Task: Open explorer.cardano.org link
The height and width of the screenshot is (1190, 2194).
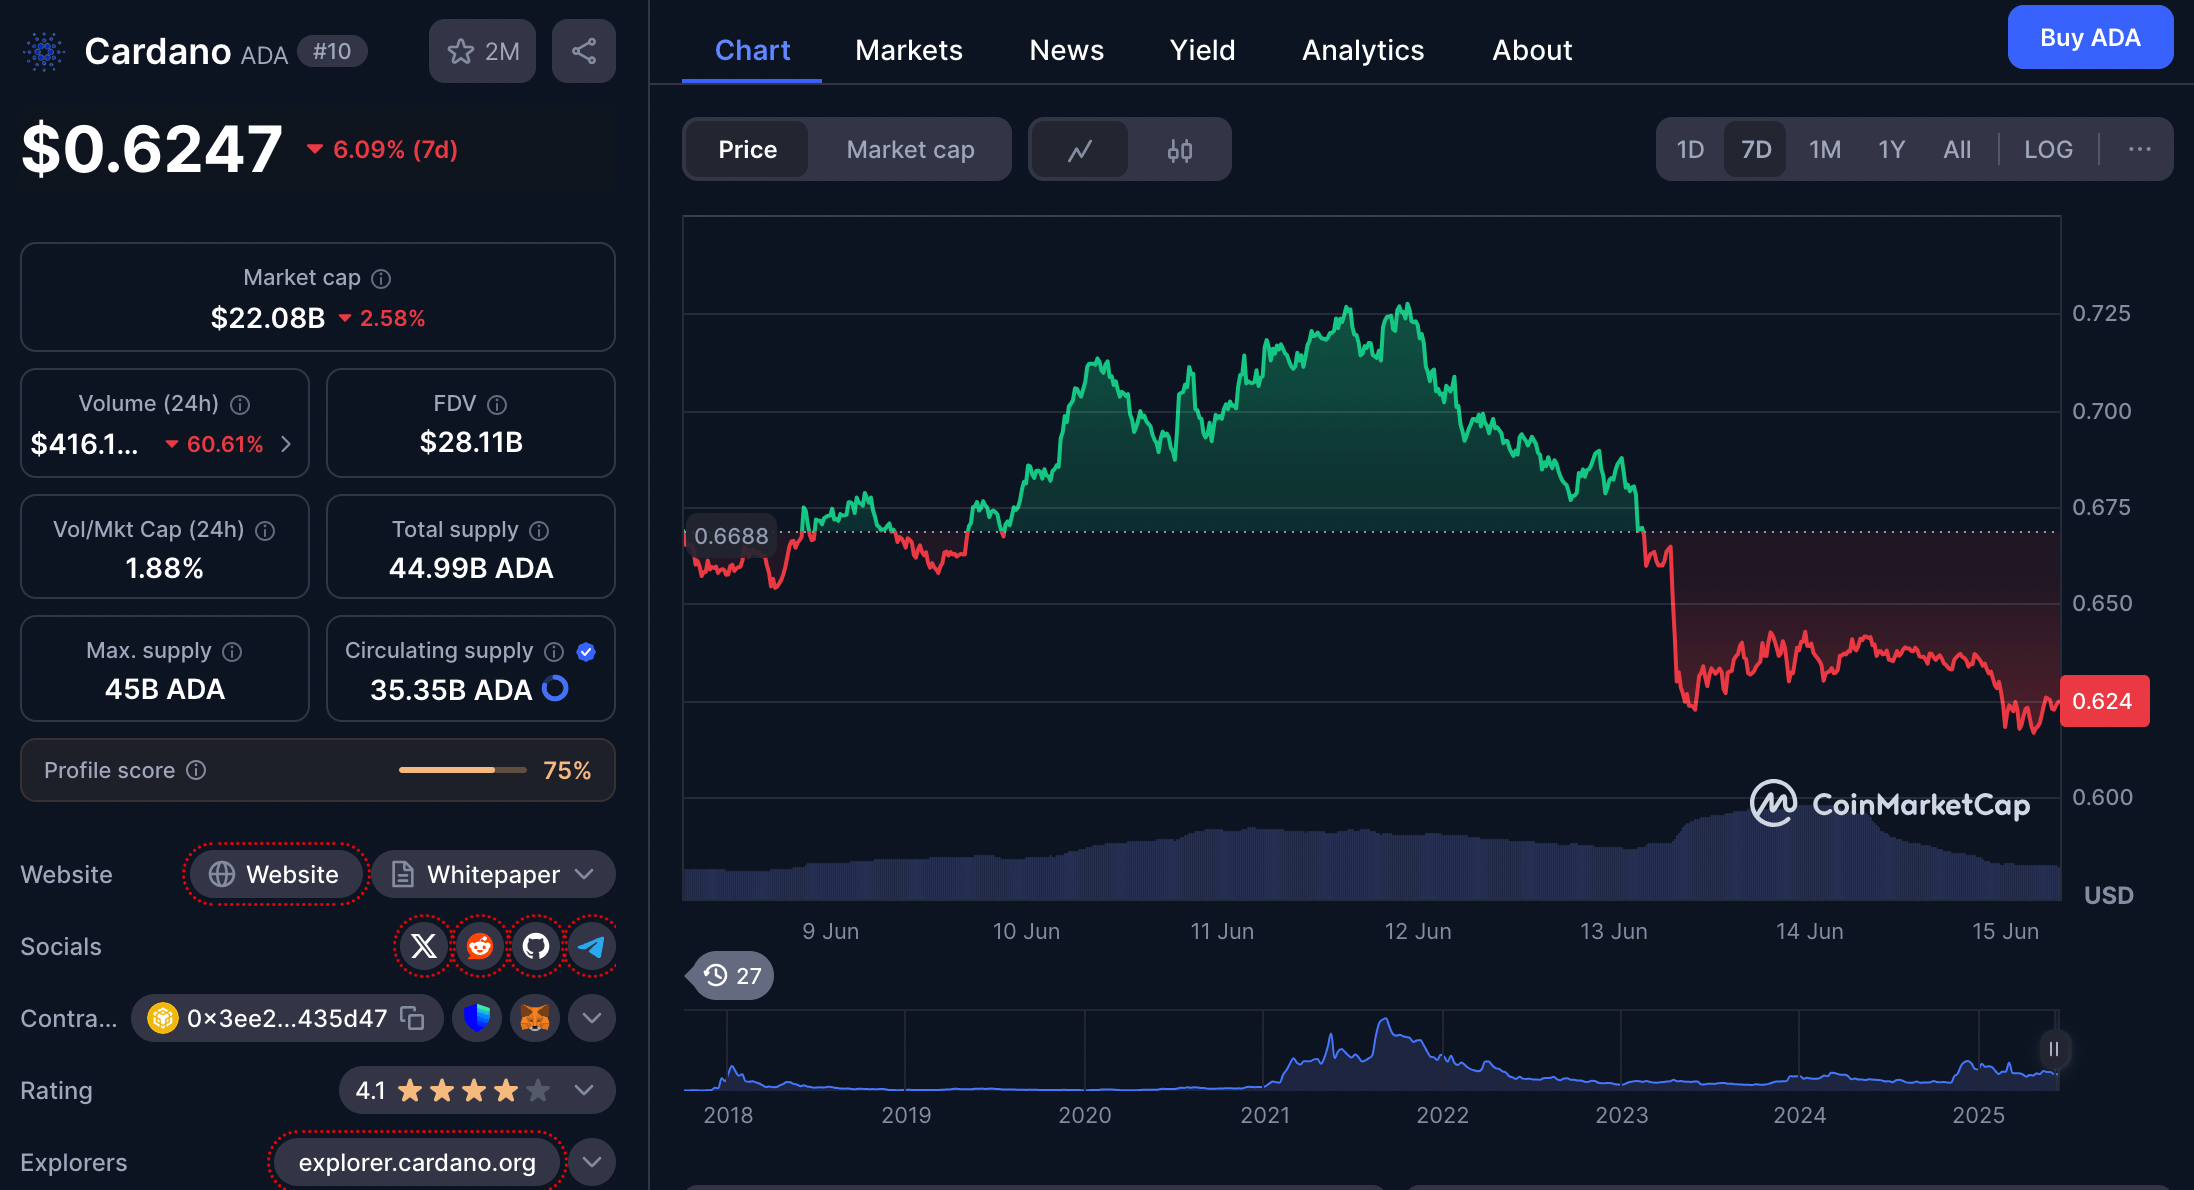Action: pos(417,1162)
